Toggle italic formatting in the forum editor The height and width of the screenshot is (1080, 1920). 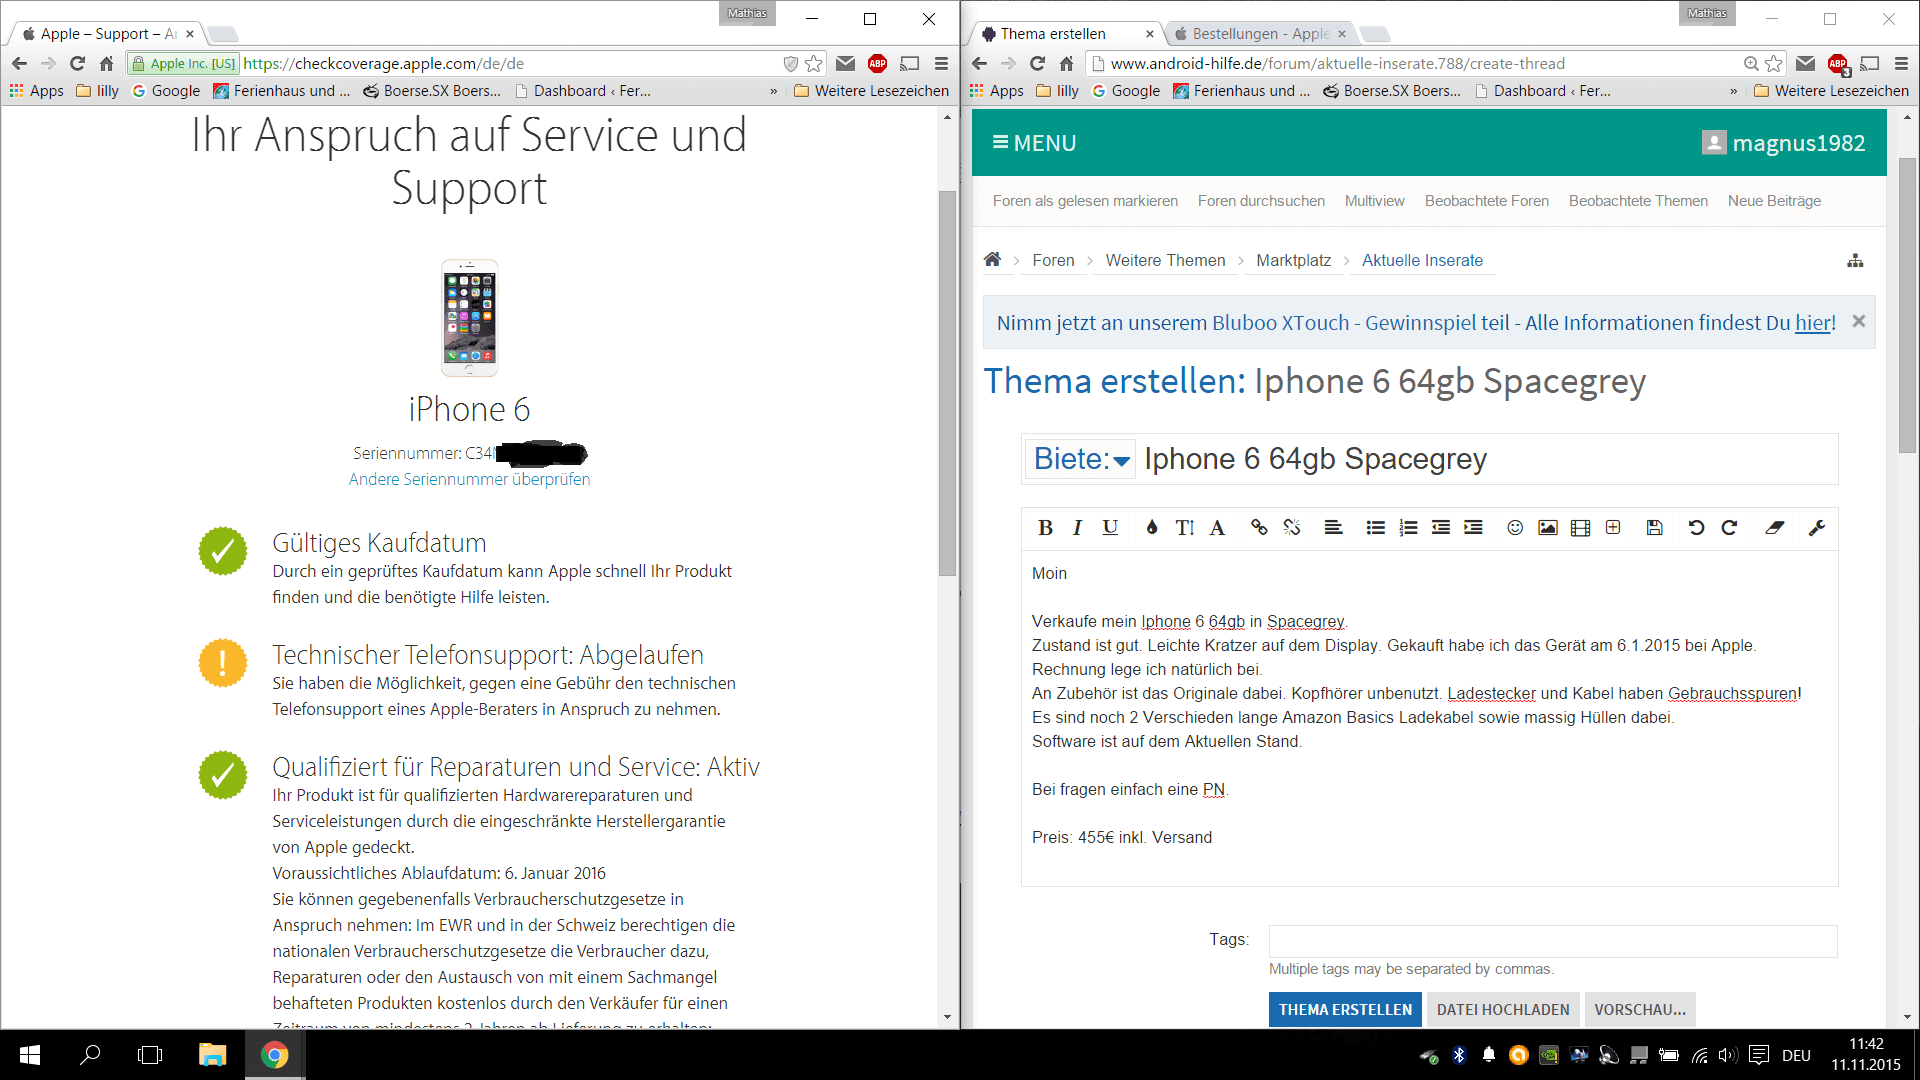[1077, 528]
